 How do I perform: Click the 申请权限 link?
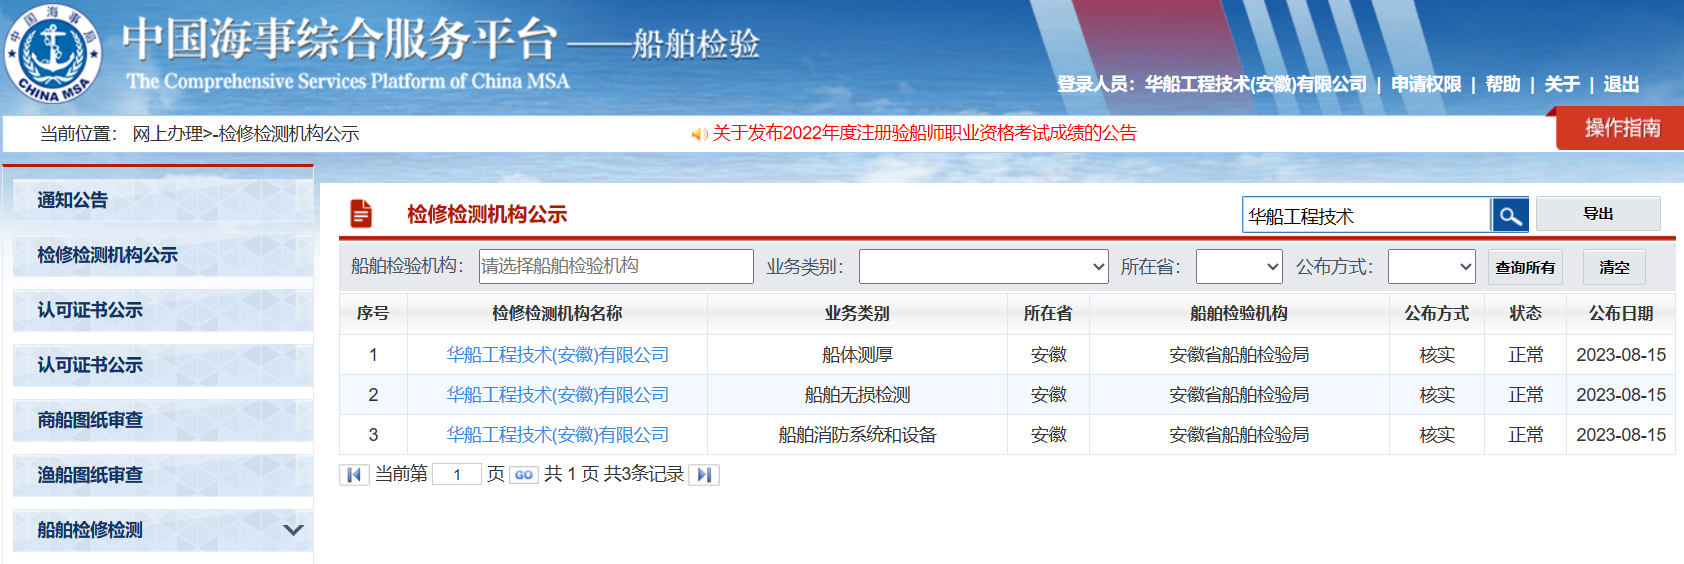point(1426,84)
